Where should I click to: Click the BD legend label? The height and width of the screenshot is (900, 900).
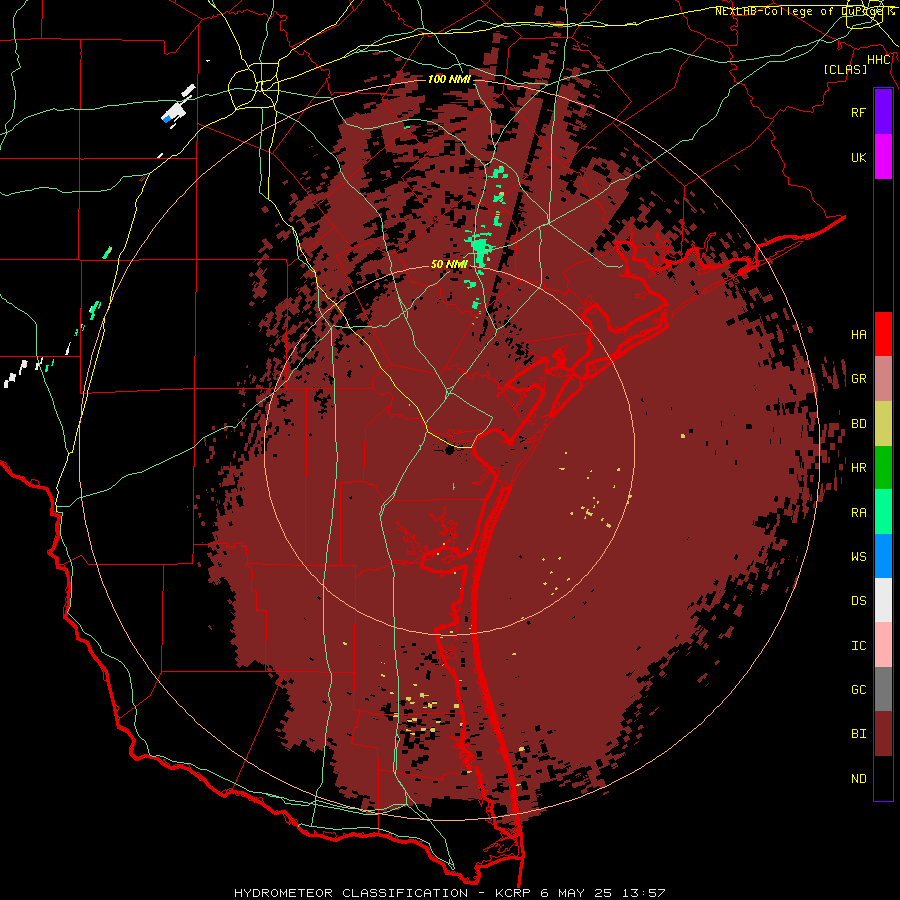click(858, 424)
